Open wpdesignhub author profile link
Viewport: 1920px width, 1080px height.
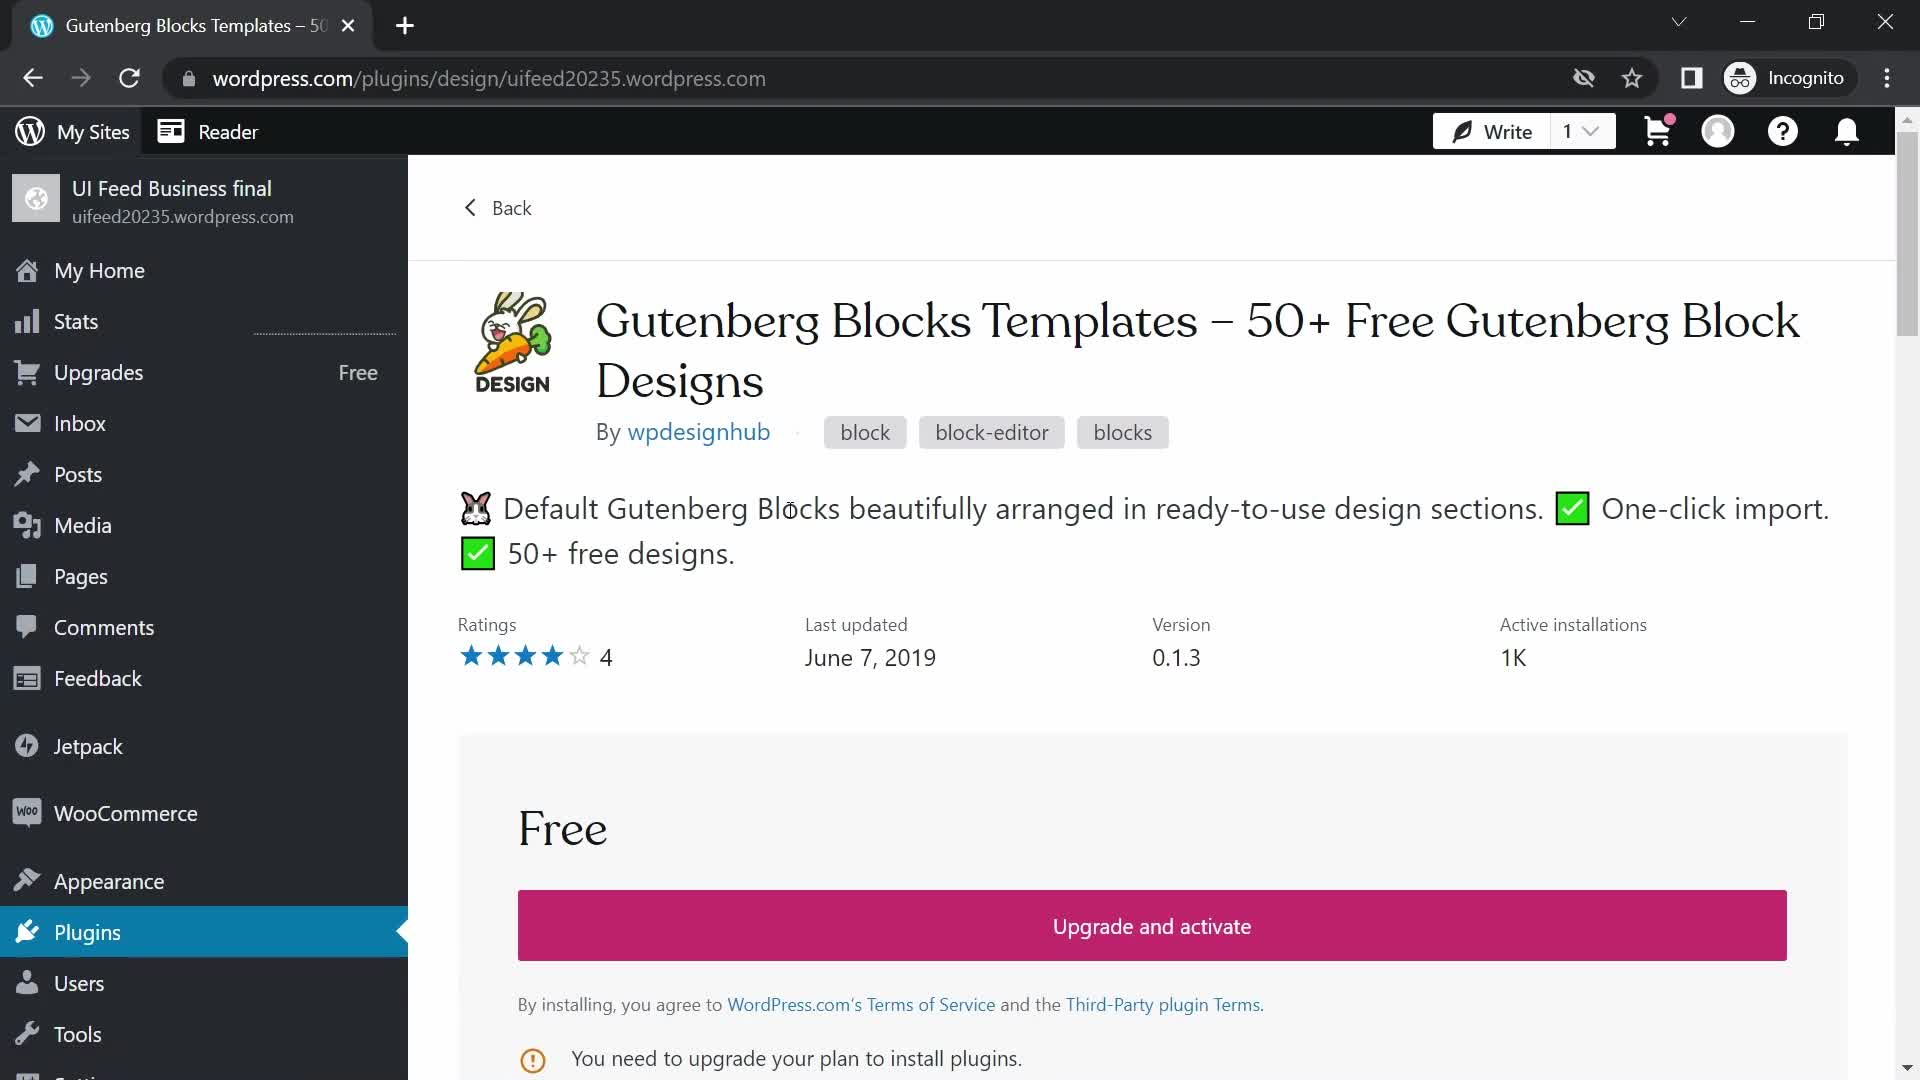pos(699,431)
